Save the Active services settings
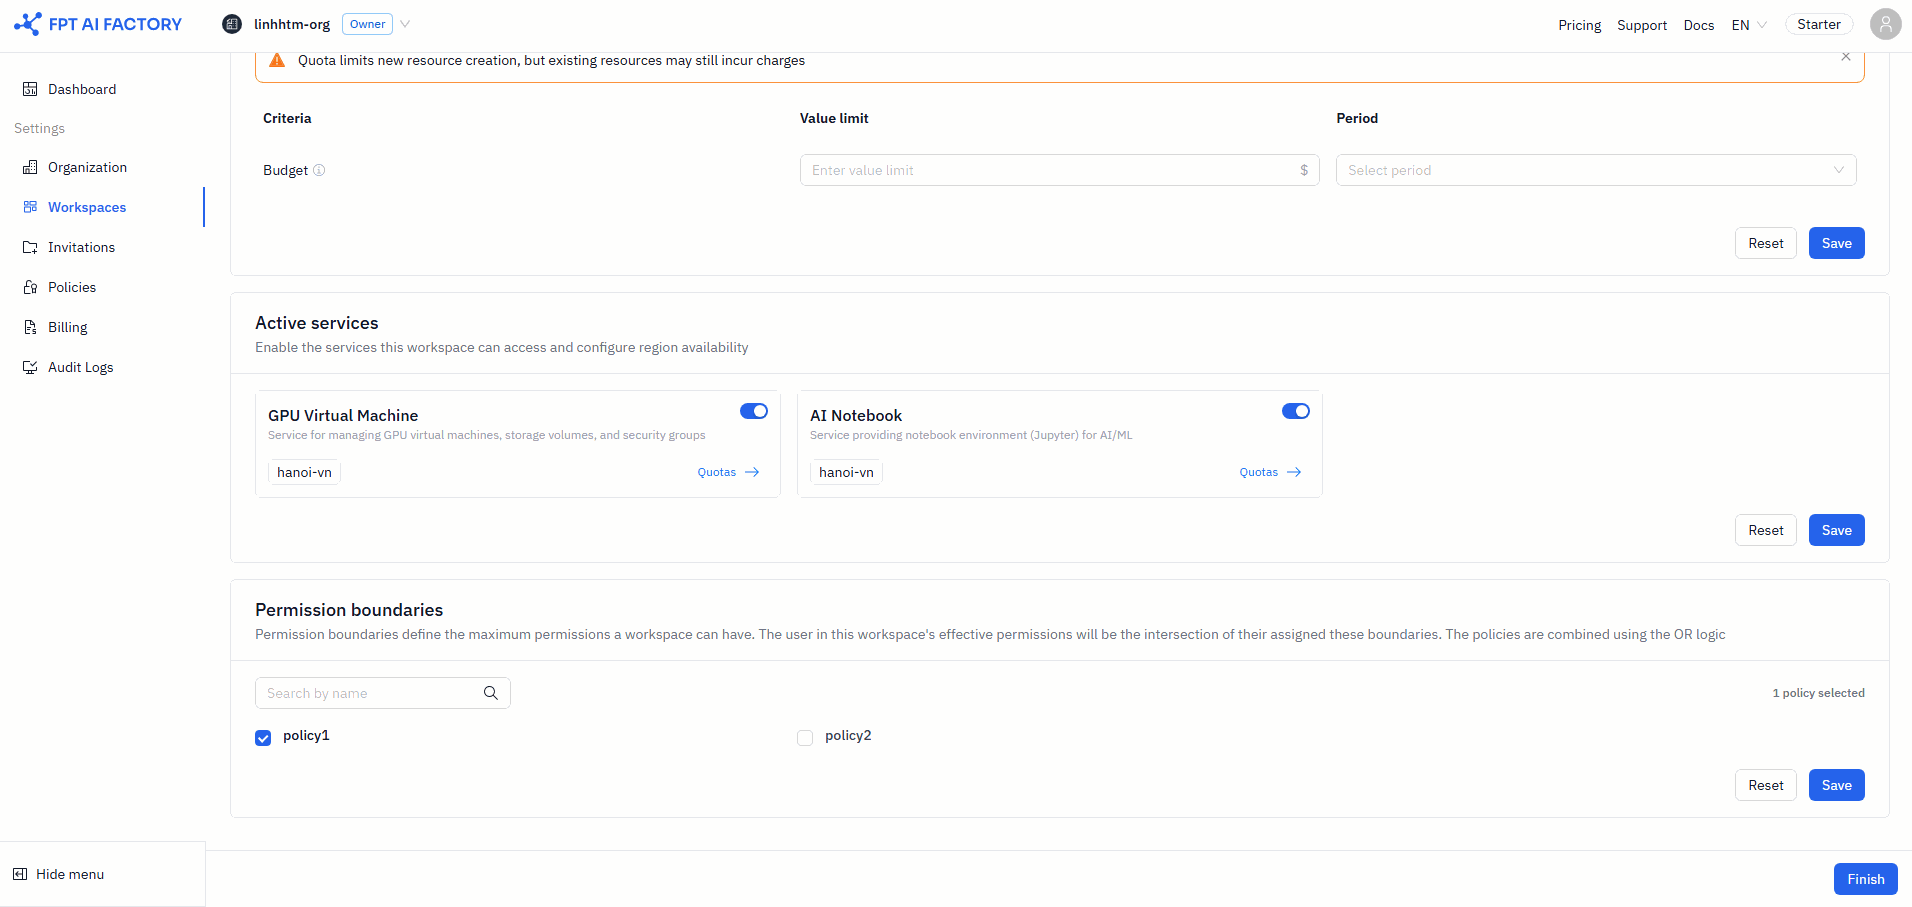The height and width of the screenshot is (907, 1912). pos(1836,530)
